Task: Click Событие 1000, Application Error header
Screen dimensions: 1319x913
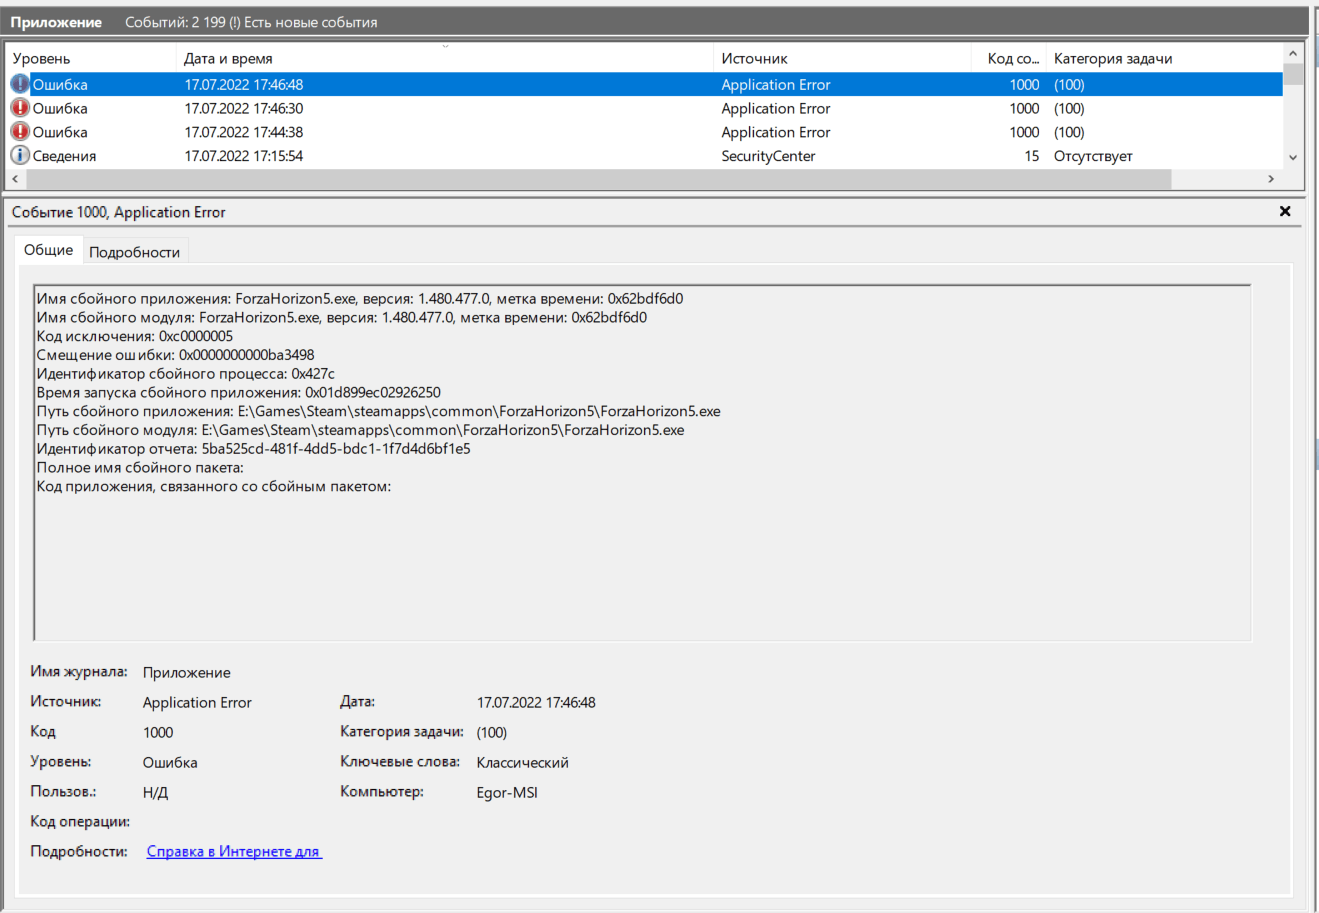Action: coord(119,212)
